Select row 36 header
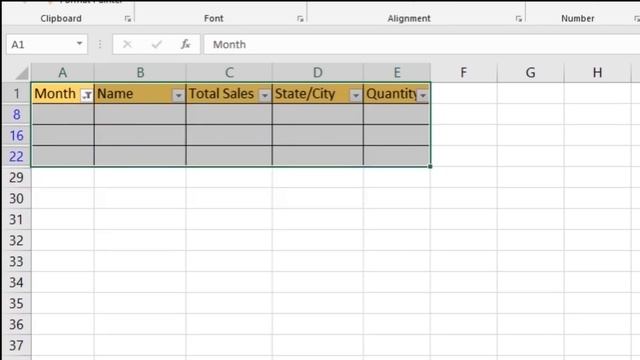The height and width of the screenshot is (360, 640). point(16,324)
